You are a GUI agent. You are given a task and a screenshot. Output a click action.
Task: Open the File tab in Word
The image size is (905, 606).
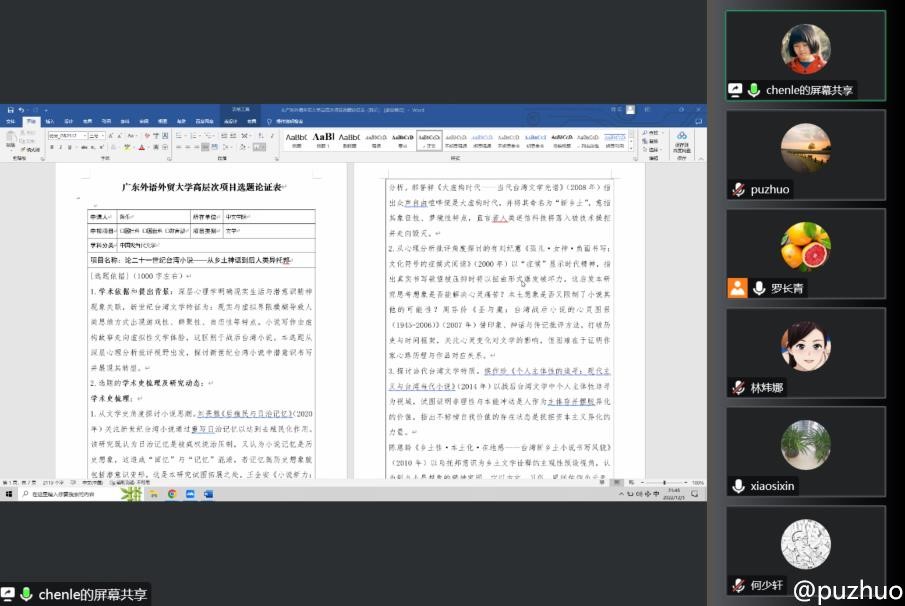pos(10,121)
